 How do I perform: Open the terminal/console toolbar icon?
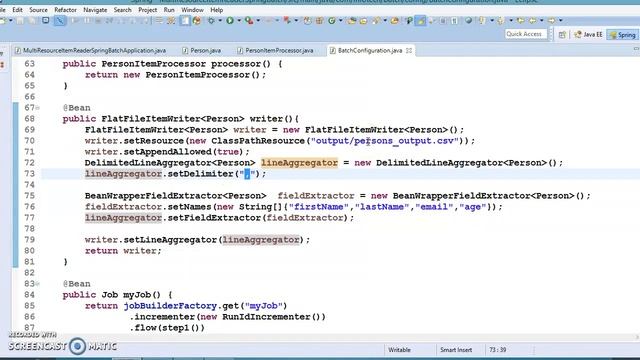(x=45, y=20)
